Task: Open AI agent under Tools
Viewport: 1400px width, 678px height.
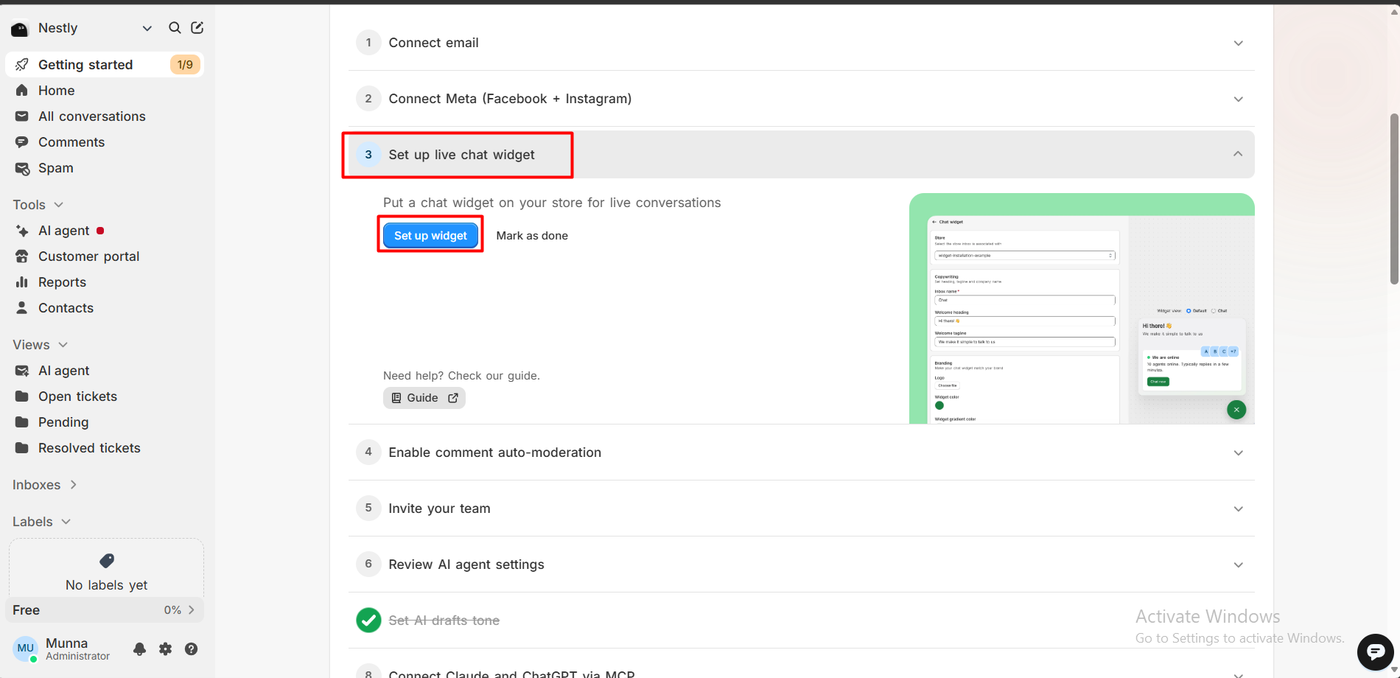Action: [x=105, y=230]
